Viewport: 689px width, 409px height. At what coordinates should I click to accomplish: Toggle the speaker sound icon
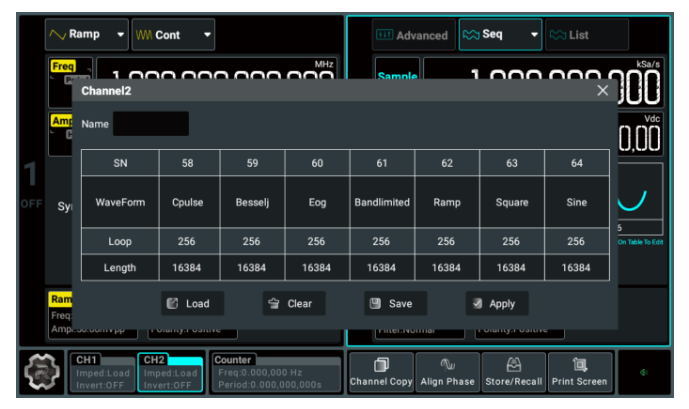tap(644, 373)
